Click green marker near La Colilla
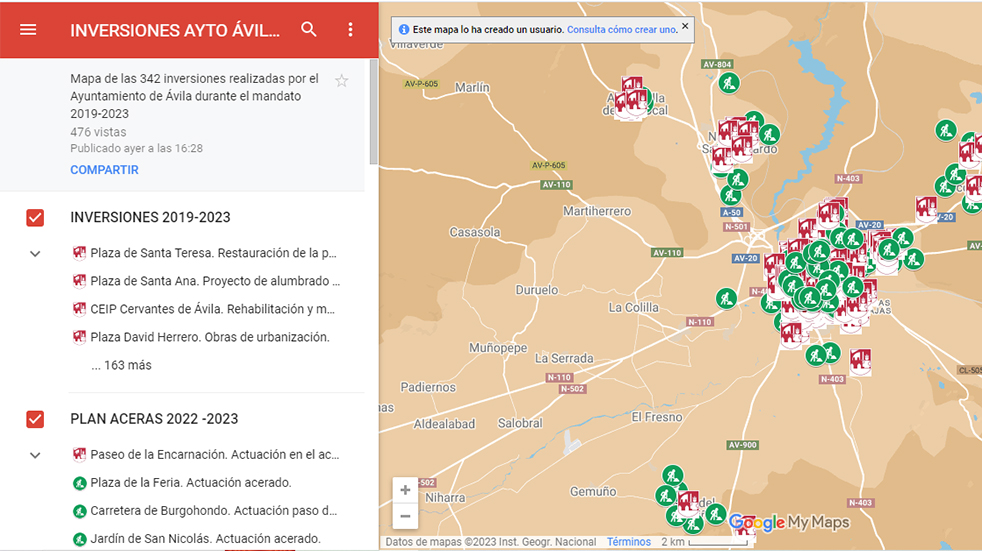 pos(725,298)
